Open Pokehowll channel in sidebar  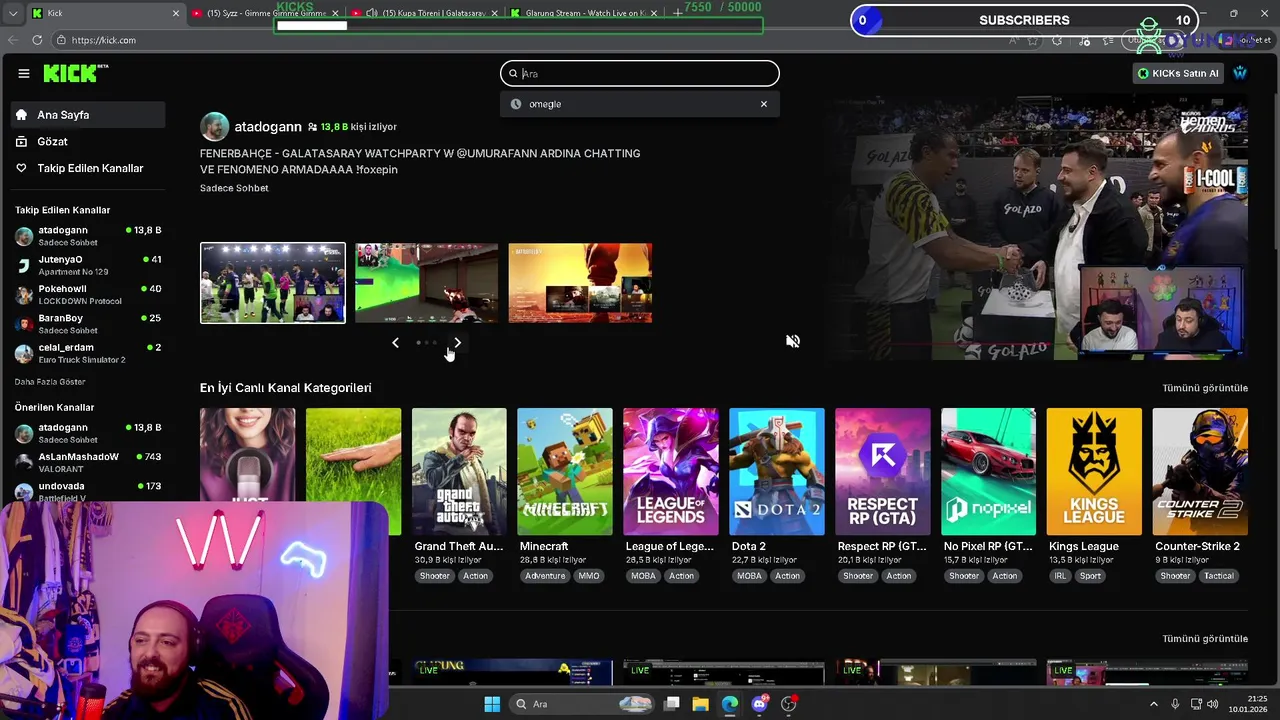pyautogui.click(x=88, y=294)
